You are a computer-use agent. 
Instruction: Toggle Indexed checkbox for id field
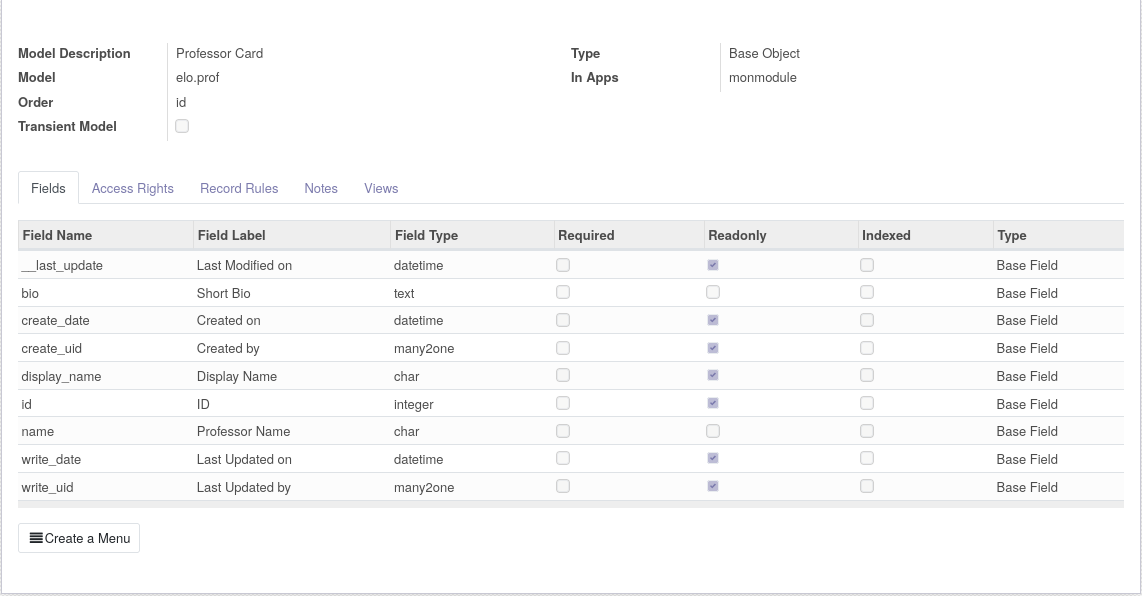click(867, 403)
